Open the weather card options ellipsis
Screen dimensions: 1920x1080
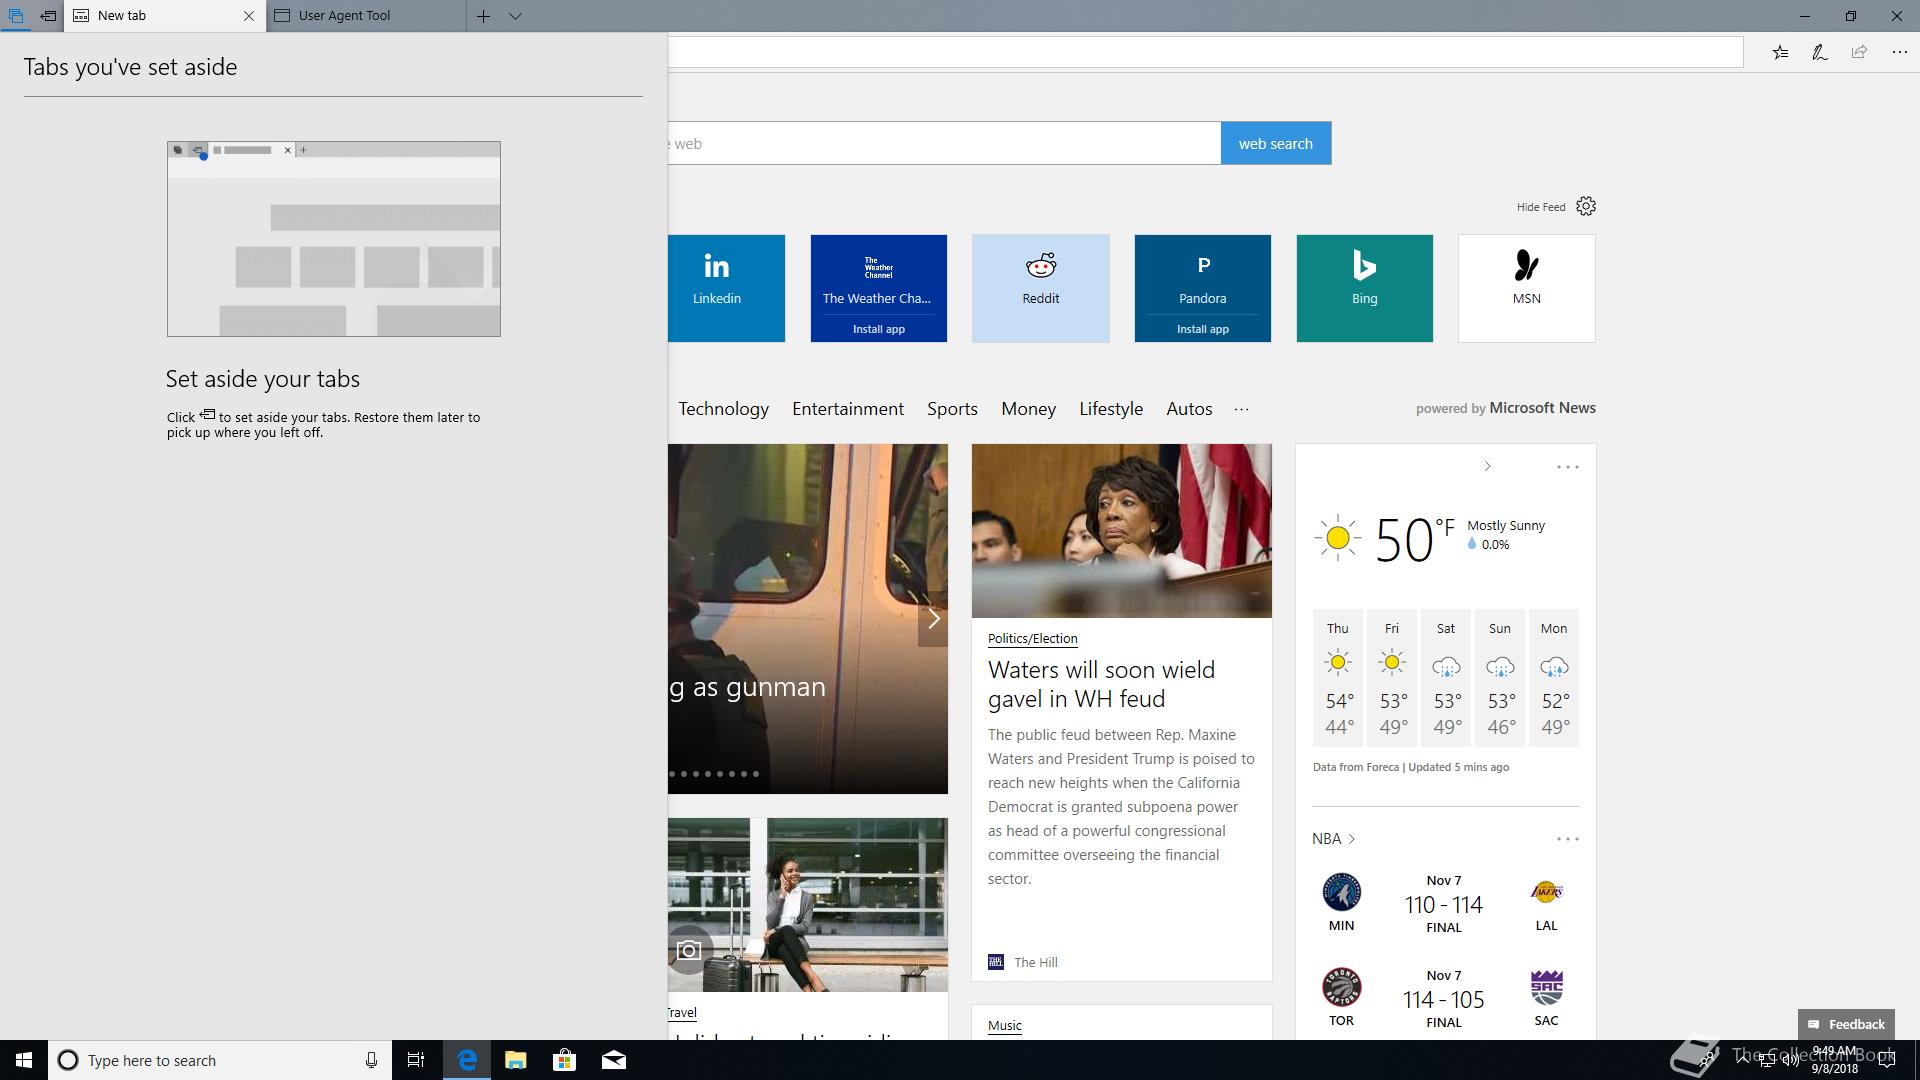(x=1567, y=467)
